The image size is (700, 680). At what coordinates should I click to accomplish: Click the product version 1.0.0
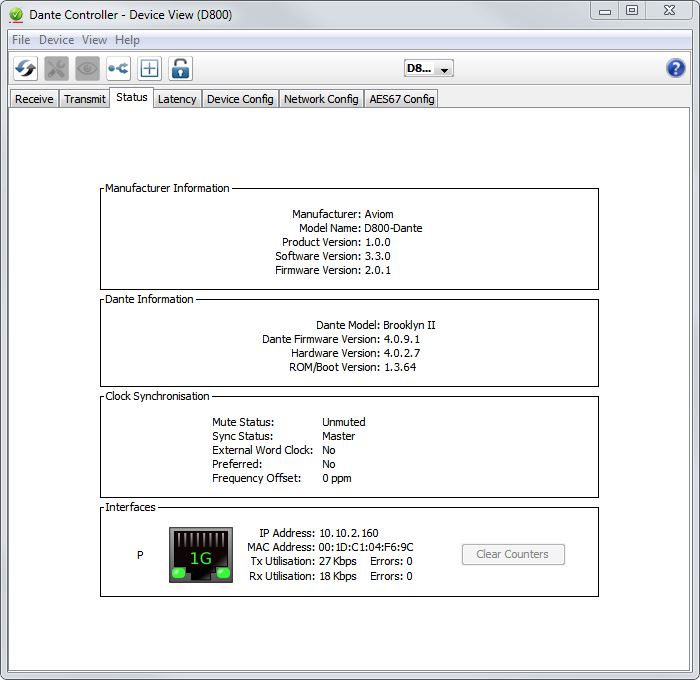point(378,242)
